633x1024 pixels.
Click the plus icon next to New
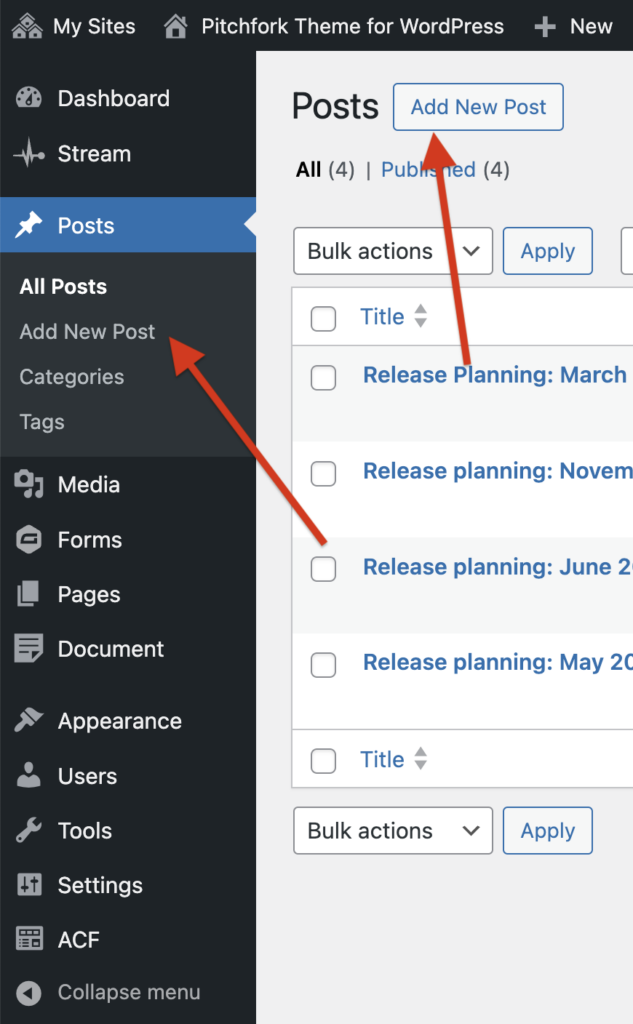click(545, 27)
